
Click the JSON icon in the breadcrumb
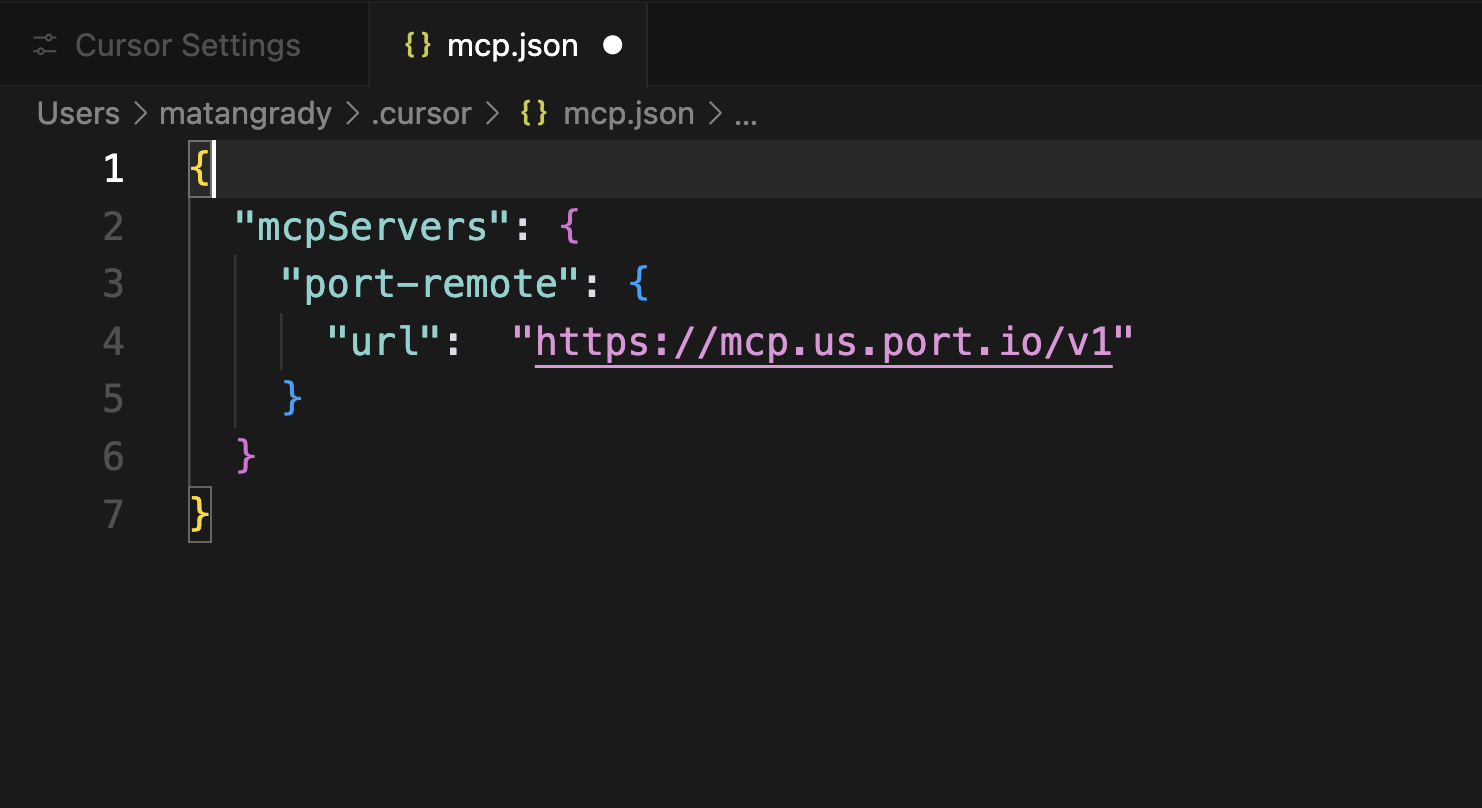click(x=534, y=113)
